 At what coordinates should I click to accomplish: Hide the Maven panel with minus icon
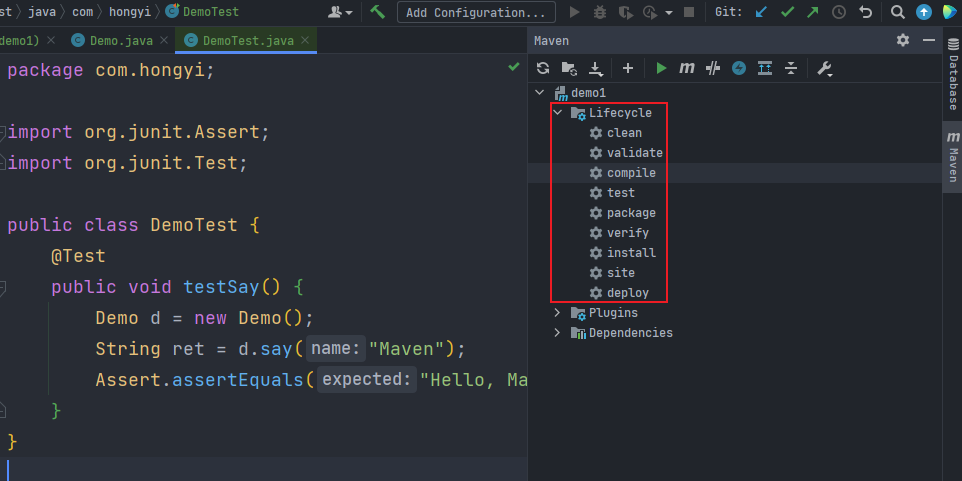(x=929, y=40)
